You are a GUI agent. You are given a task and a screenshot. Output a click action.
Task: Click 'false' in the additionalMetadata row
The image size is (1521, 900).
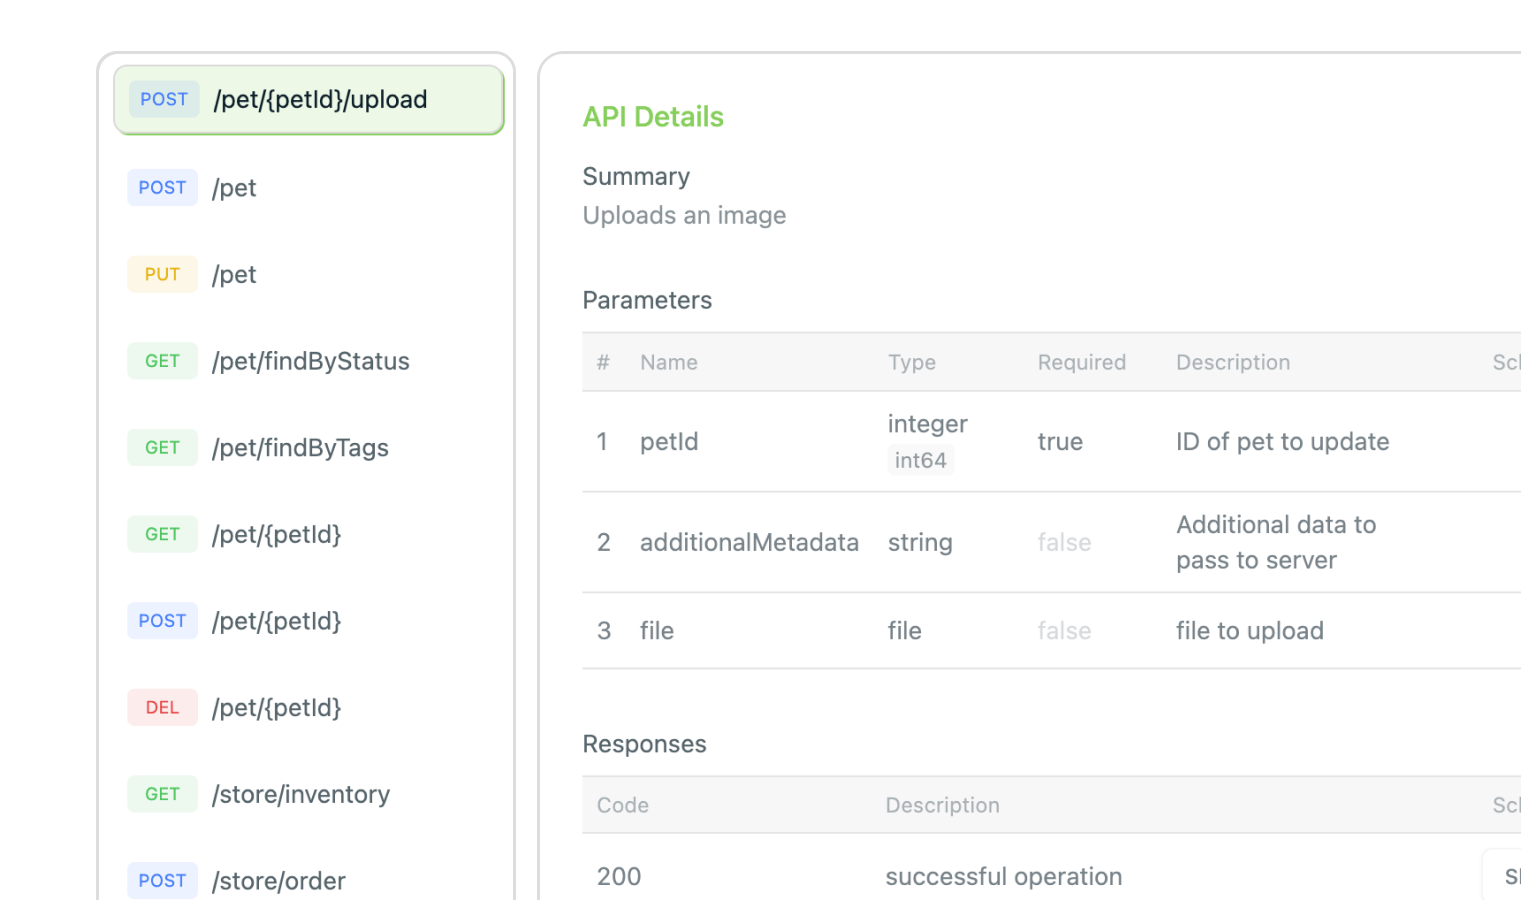1064,543
